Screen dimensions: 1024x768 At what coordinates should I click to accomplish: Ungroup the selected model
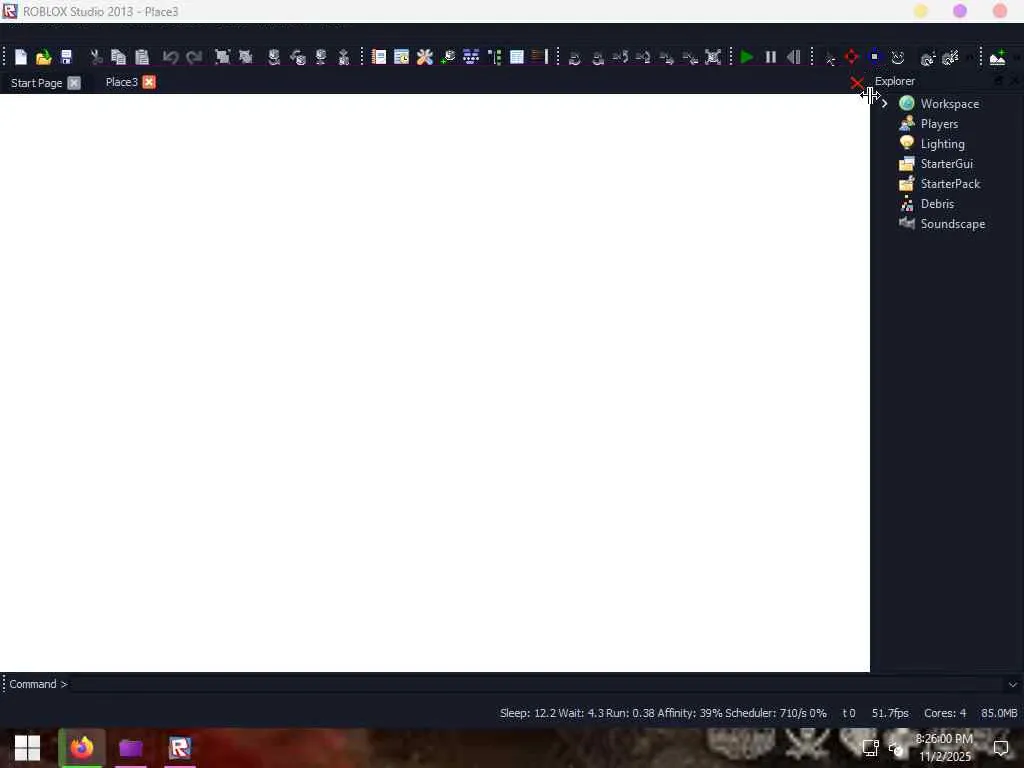click(x=246, y=57)
